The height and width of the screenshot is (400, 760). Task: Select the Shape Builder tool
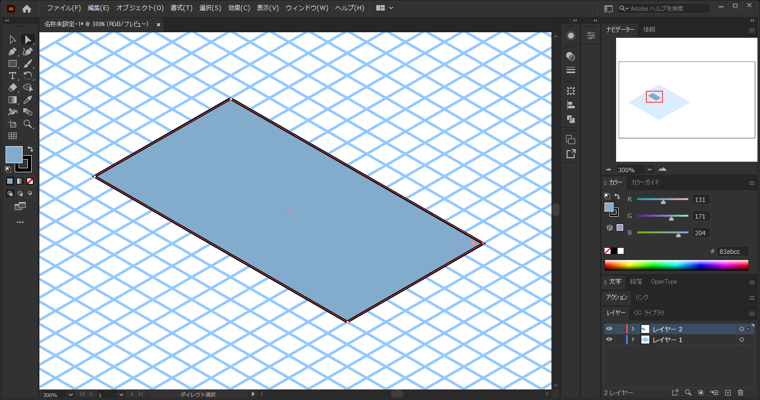coord(28,112)
